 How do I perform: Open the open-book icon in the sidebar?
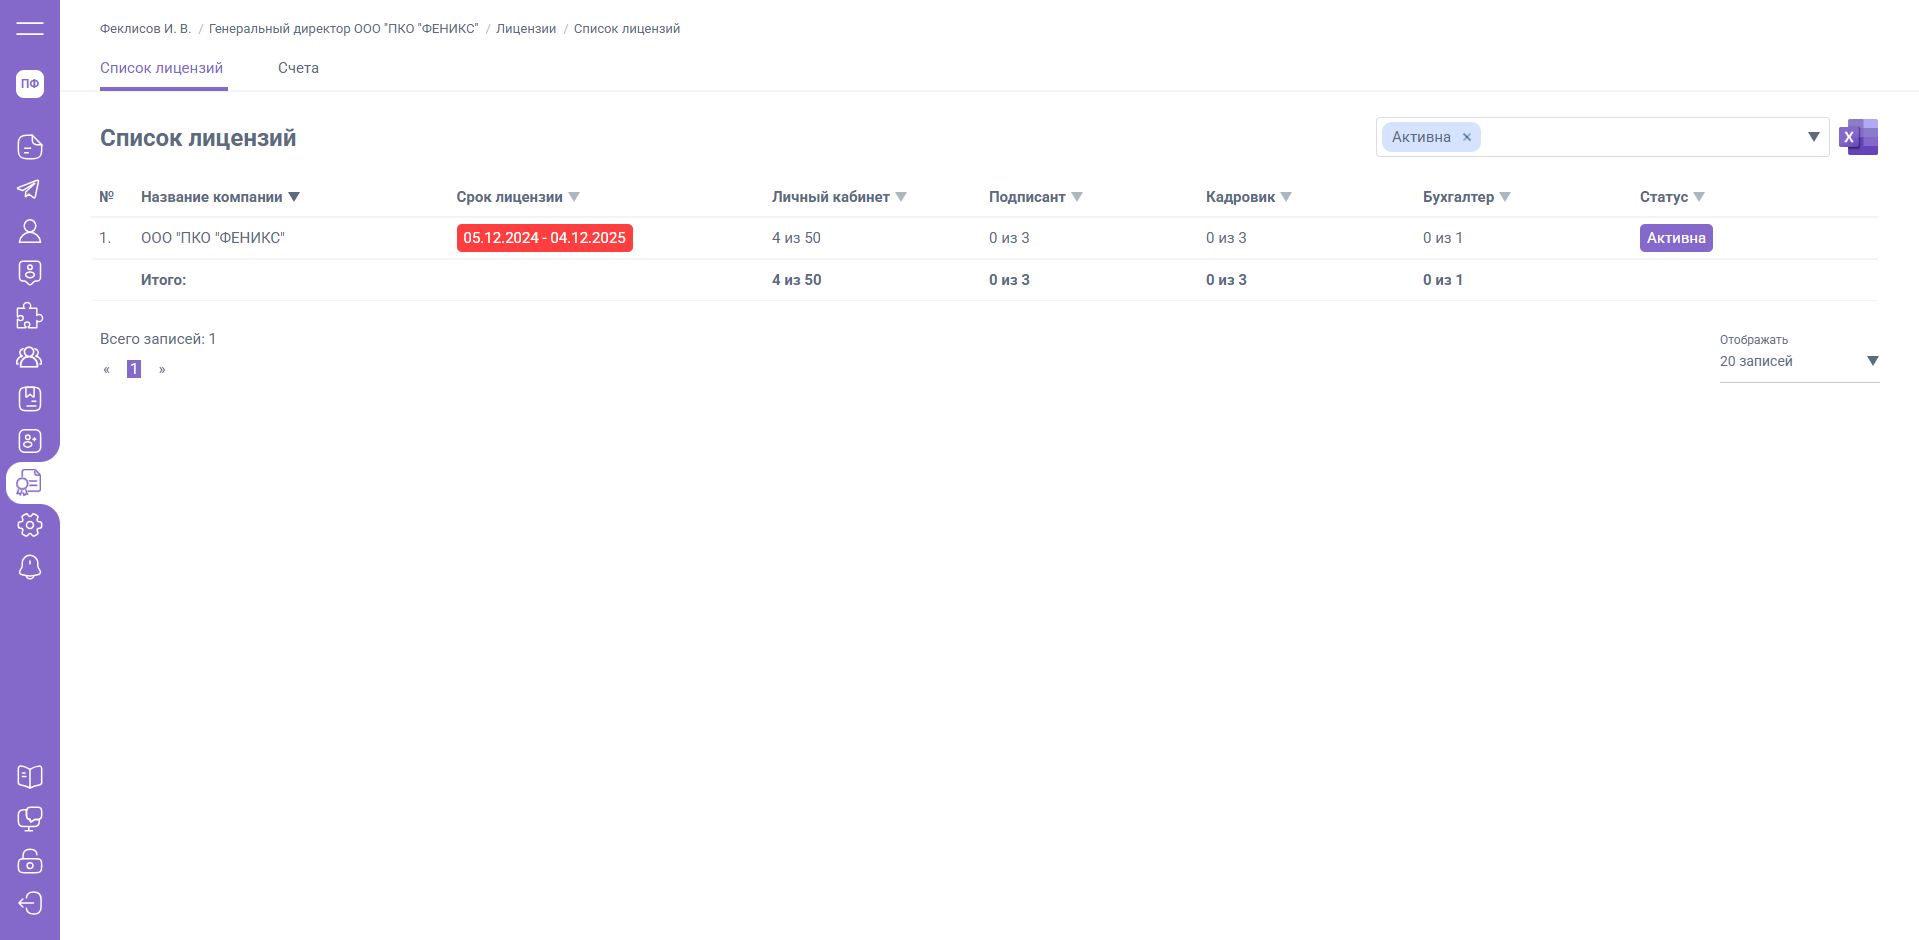30,777
